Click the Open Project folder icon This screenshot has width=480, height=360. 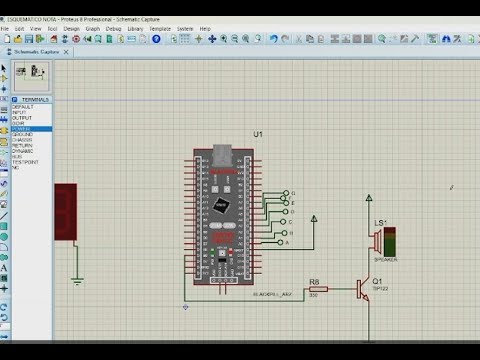[18, 39]
